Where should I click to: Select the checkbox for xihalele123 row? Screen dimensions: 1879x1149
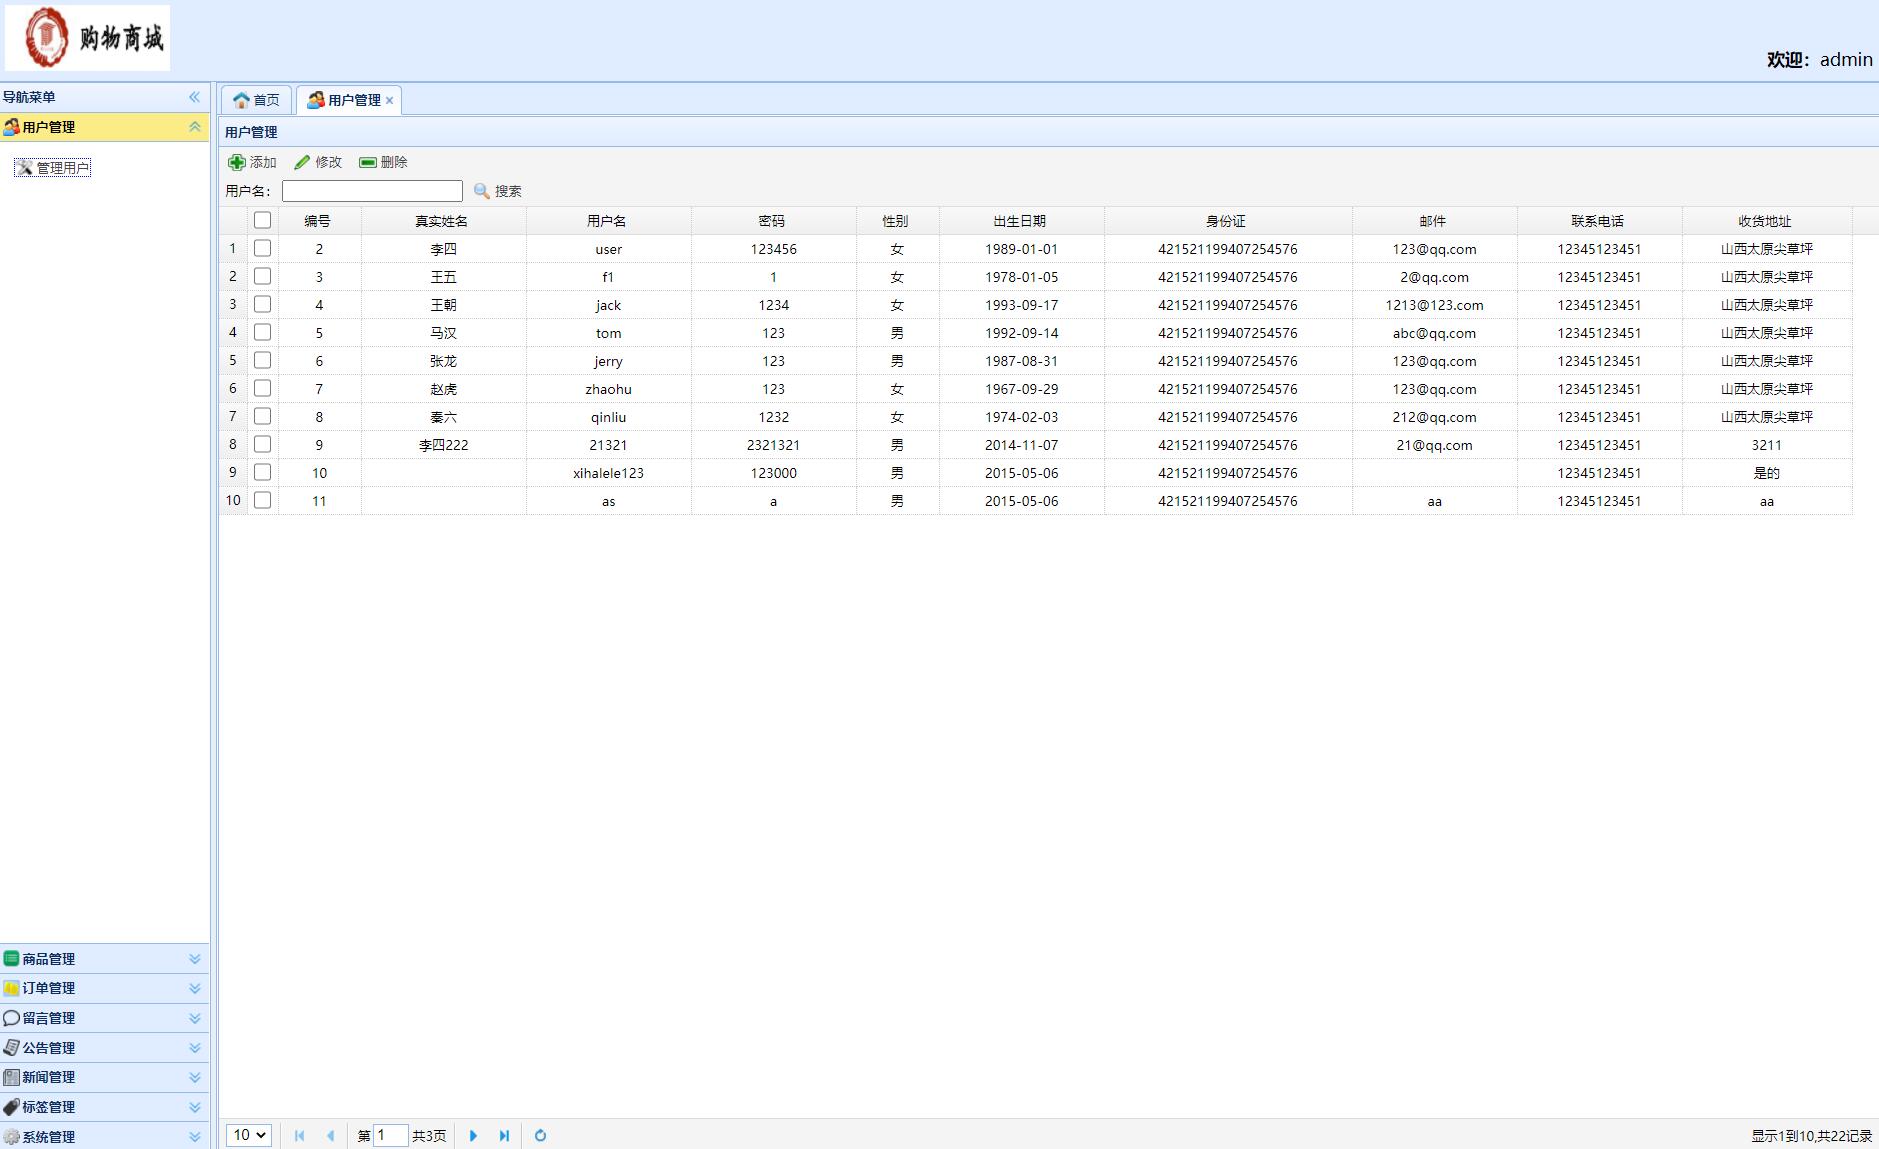click(262, 472)
